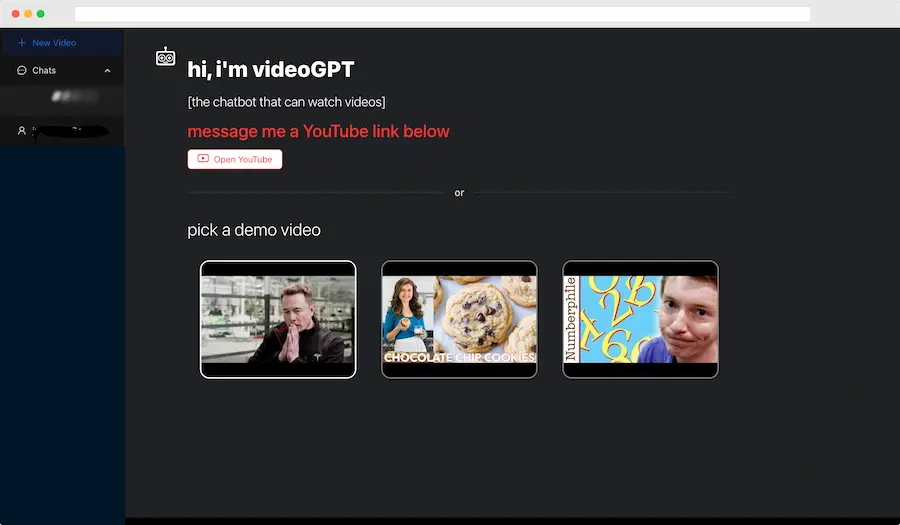Image resolution: width=900 pixels, height=525 pixels.
Task: Click the 'hi, i'm videoGPT' heading
Action: pyautogui.click(x=271, y=70)
